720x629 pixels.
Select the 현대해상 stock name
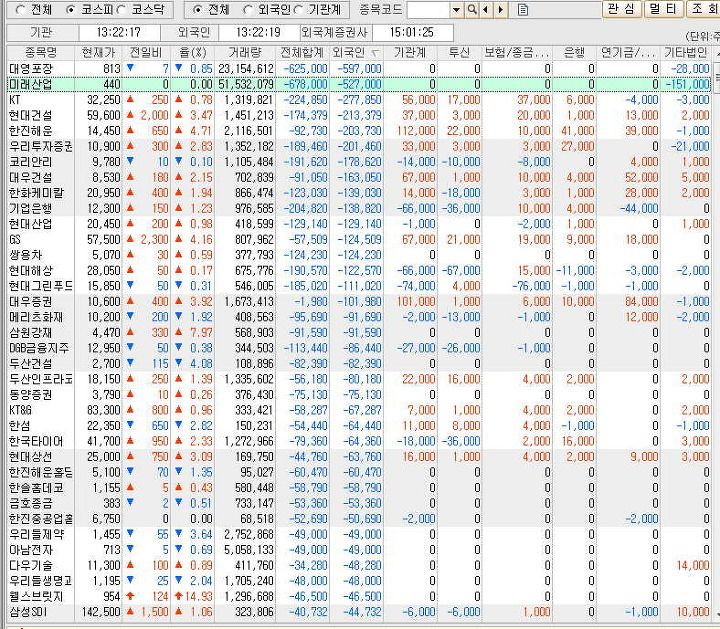click(x=30, y=271)
